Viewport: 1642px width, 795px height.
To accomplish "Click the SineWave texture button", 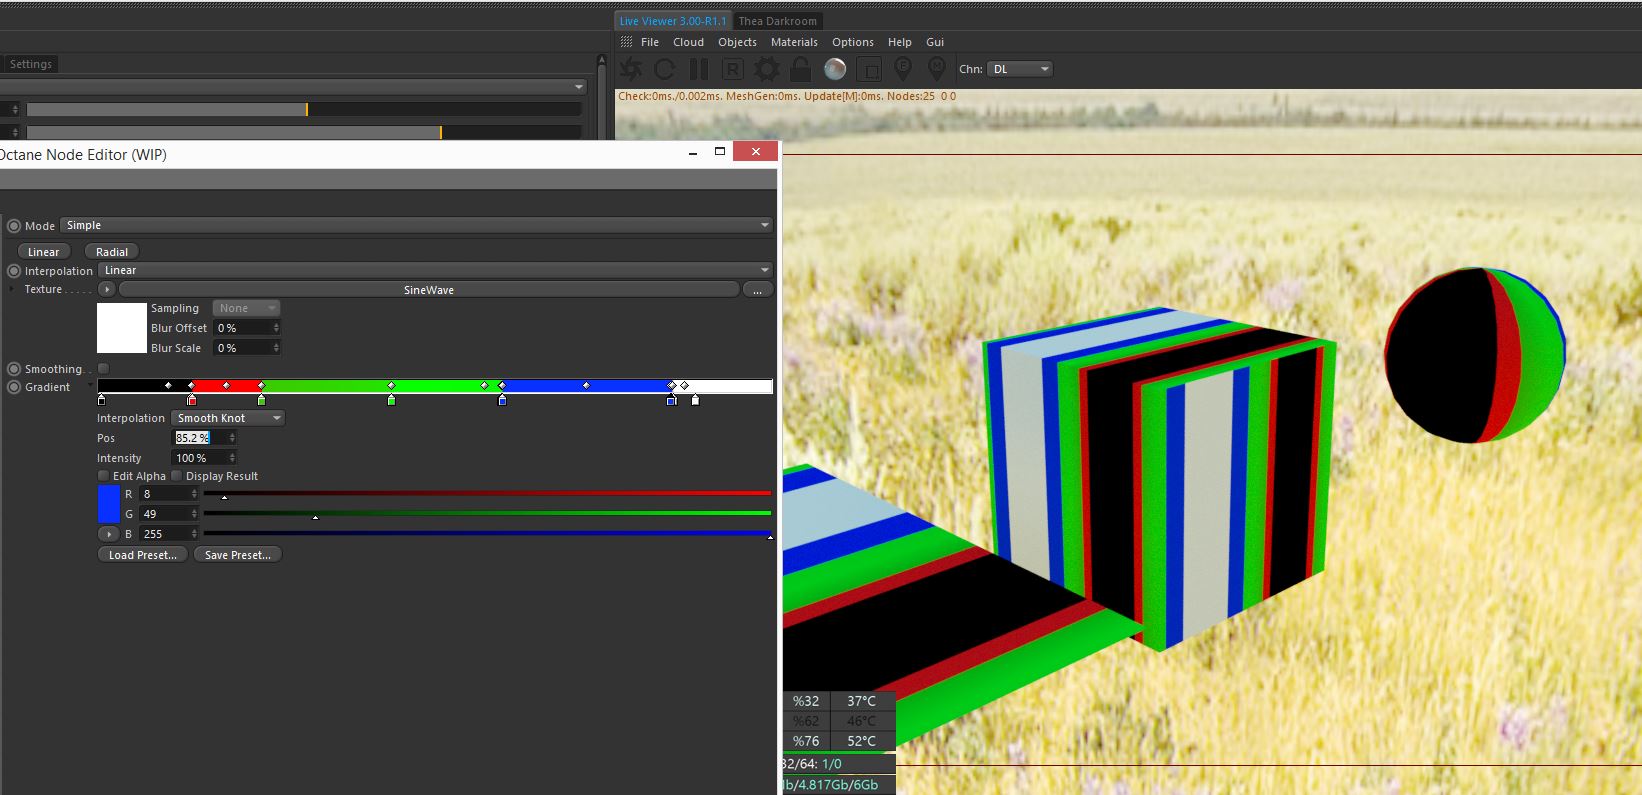I will point(429,289).
